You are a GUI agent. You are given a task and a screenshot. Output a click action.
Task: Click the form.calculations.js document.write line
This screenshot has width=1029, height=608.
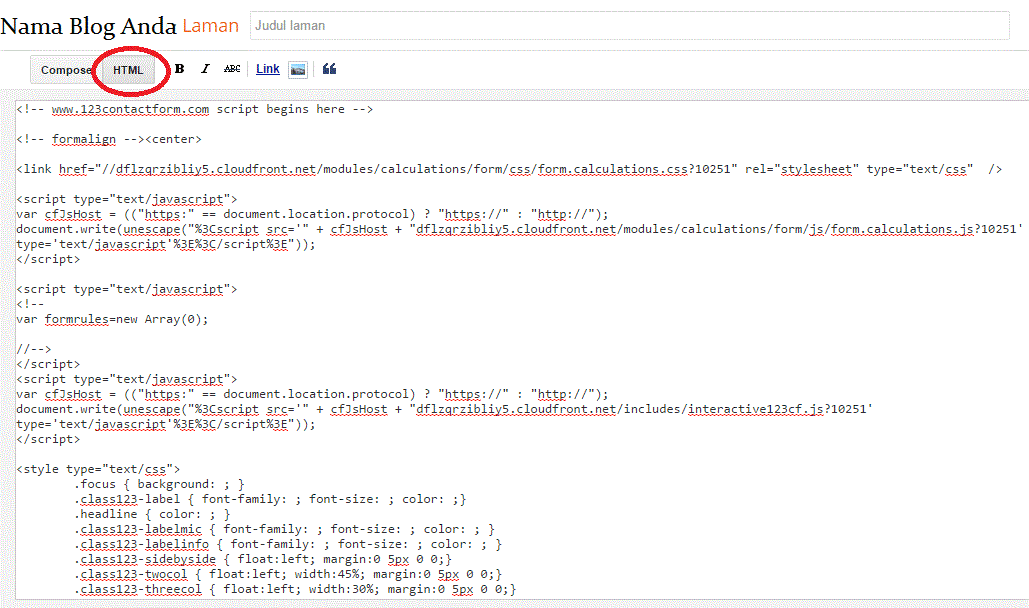pos(520,229)
